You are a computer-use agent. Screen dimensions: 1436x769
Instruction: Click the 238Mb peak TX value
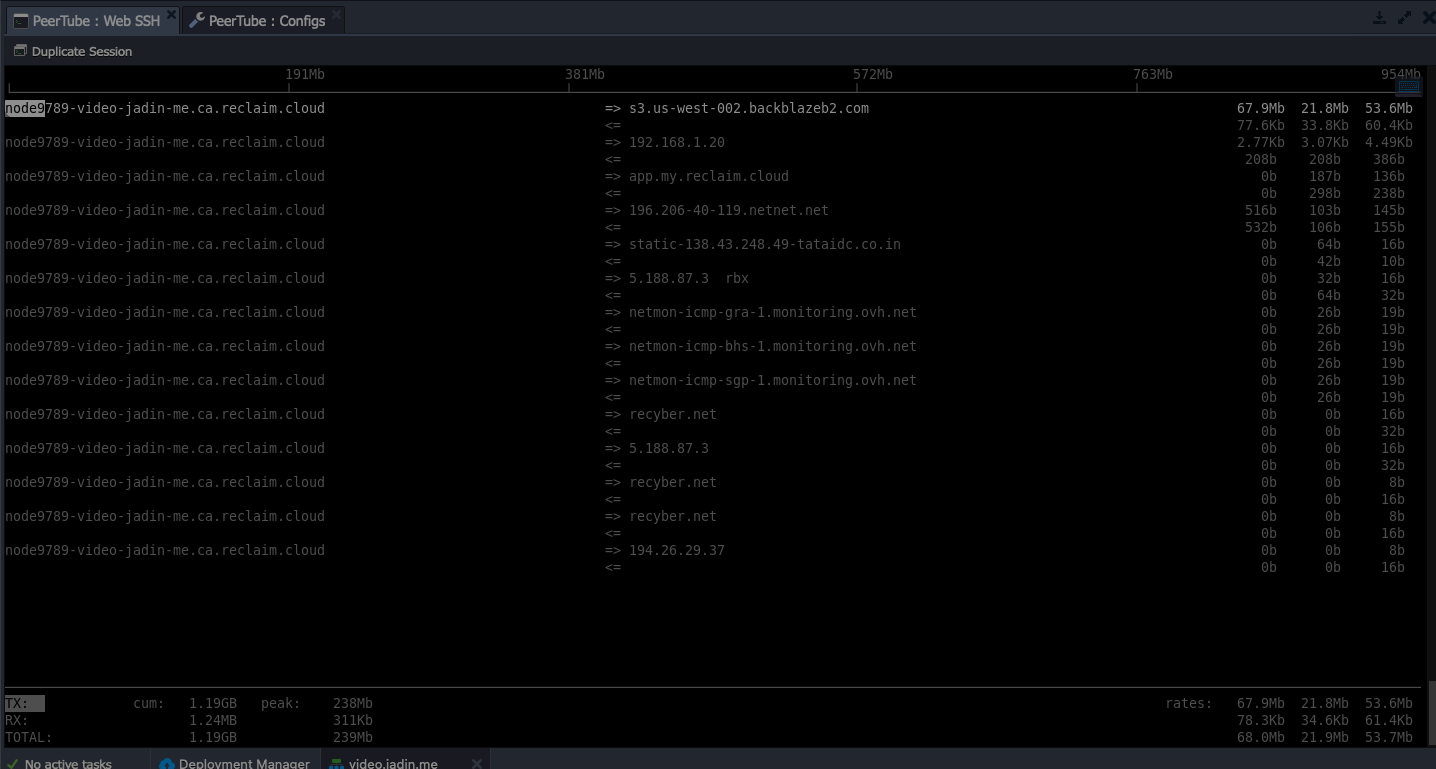pyautogui.click(x=353, y=703)
